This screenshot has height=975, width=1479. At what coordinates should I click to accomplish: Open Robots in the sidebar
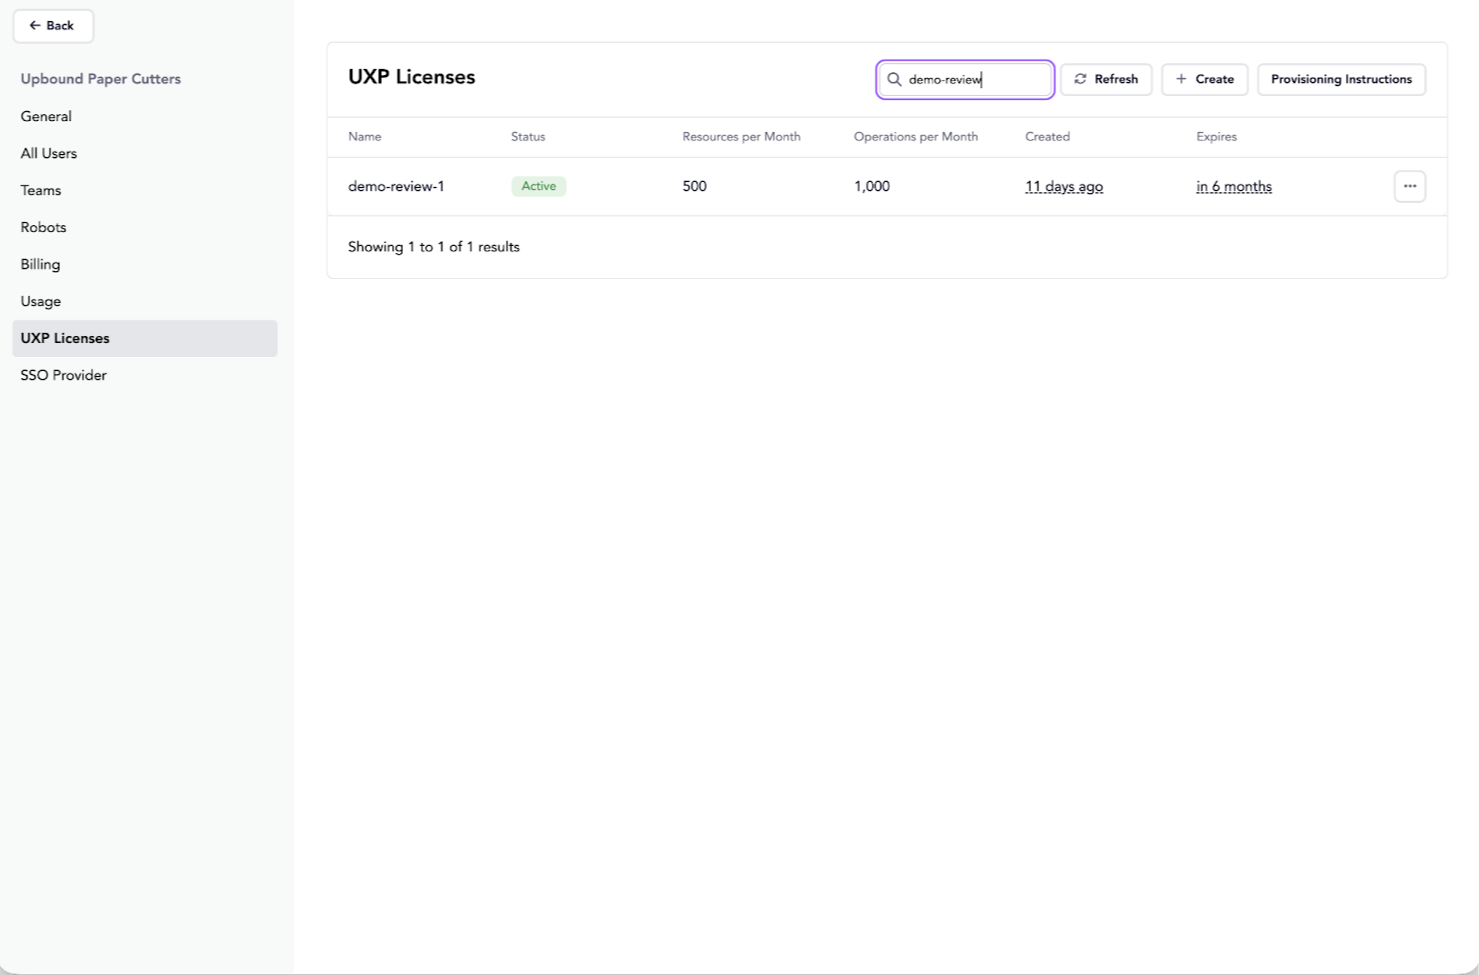tap(43, 227)
